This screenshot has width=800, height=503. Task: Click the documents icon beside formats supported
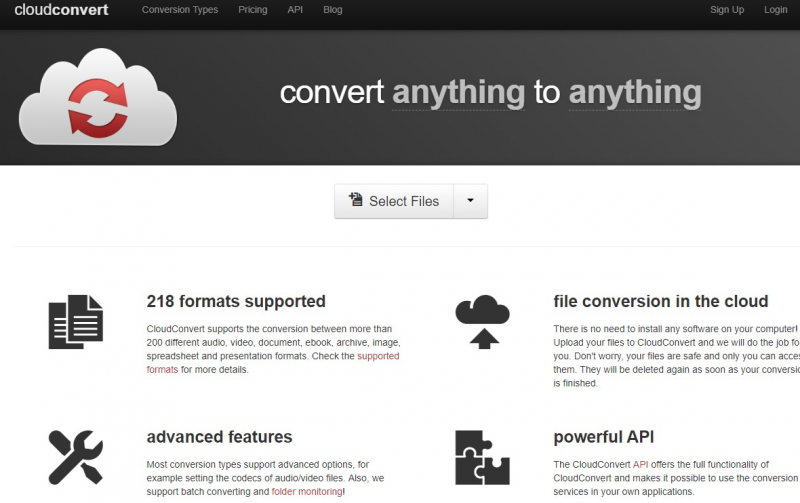pos(76,322)
